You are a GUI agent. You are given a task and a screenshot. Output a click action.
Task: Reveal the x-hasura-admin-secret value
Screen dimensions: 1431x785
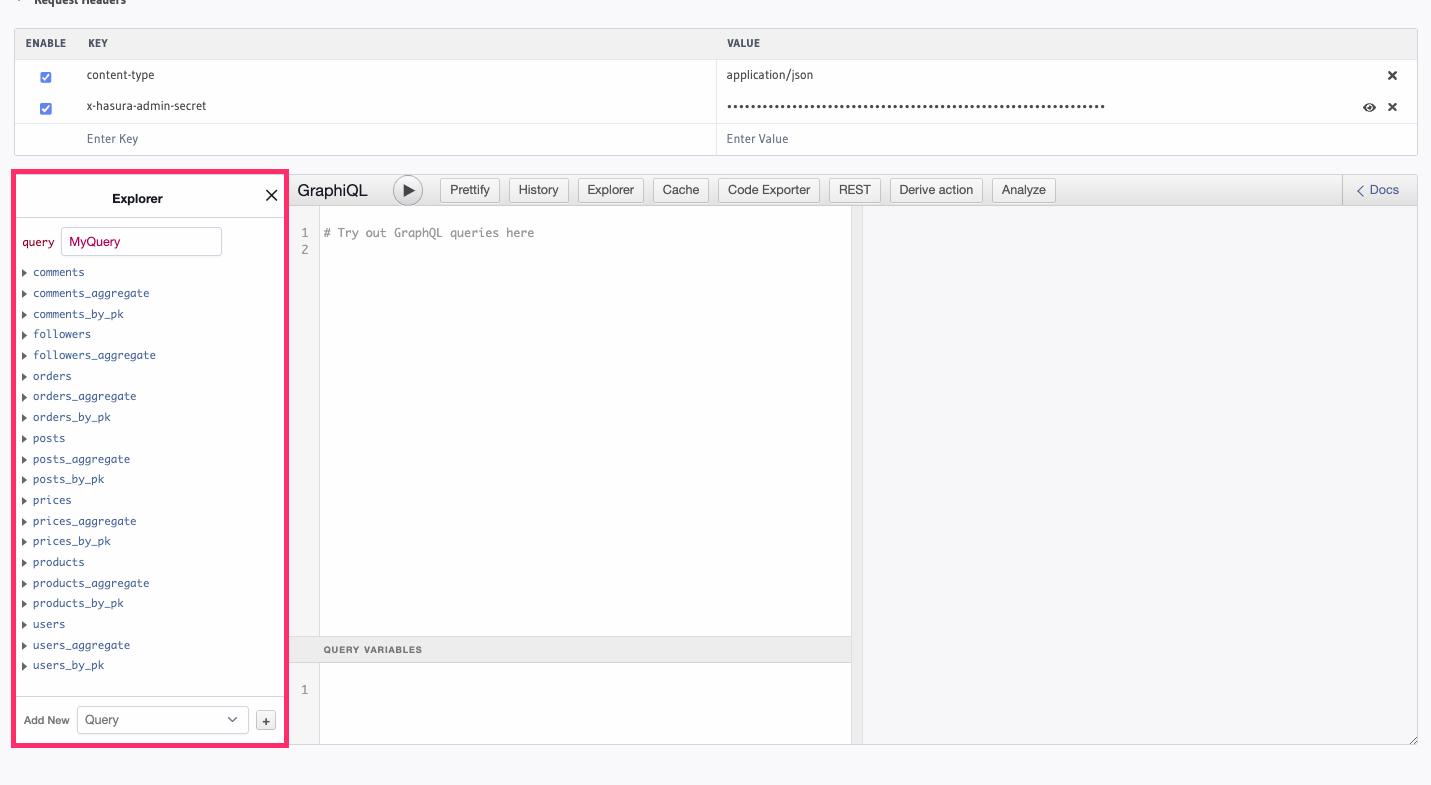[1369, 107]
